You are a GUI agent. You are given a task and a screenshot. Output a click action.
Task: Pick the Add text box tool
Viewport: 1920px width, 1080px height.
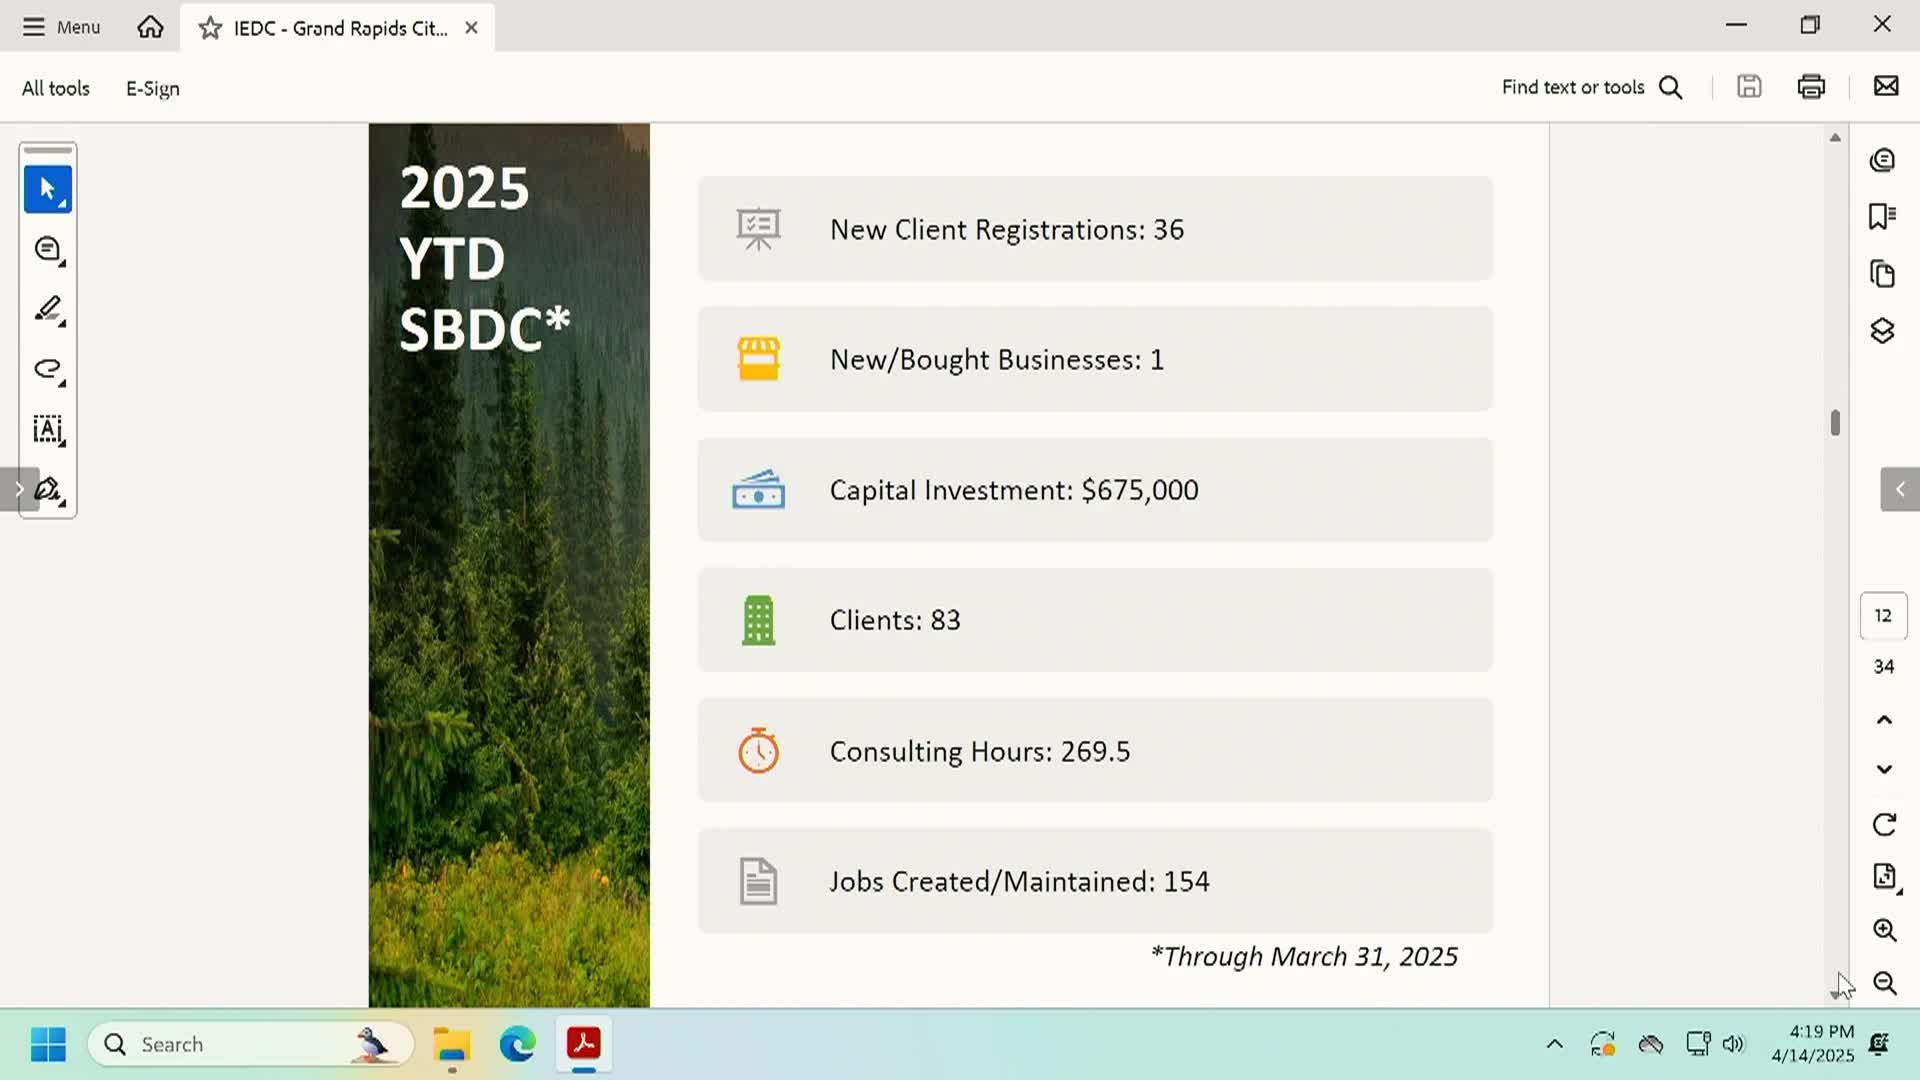48,430
